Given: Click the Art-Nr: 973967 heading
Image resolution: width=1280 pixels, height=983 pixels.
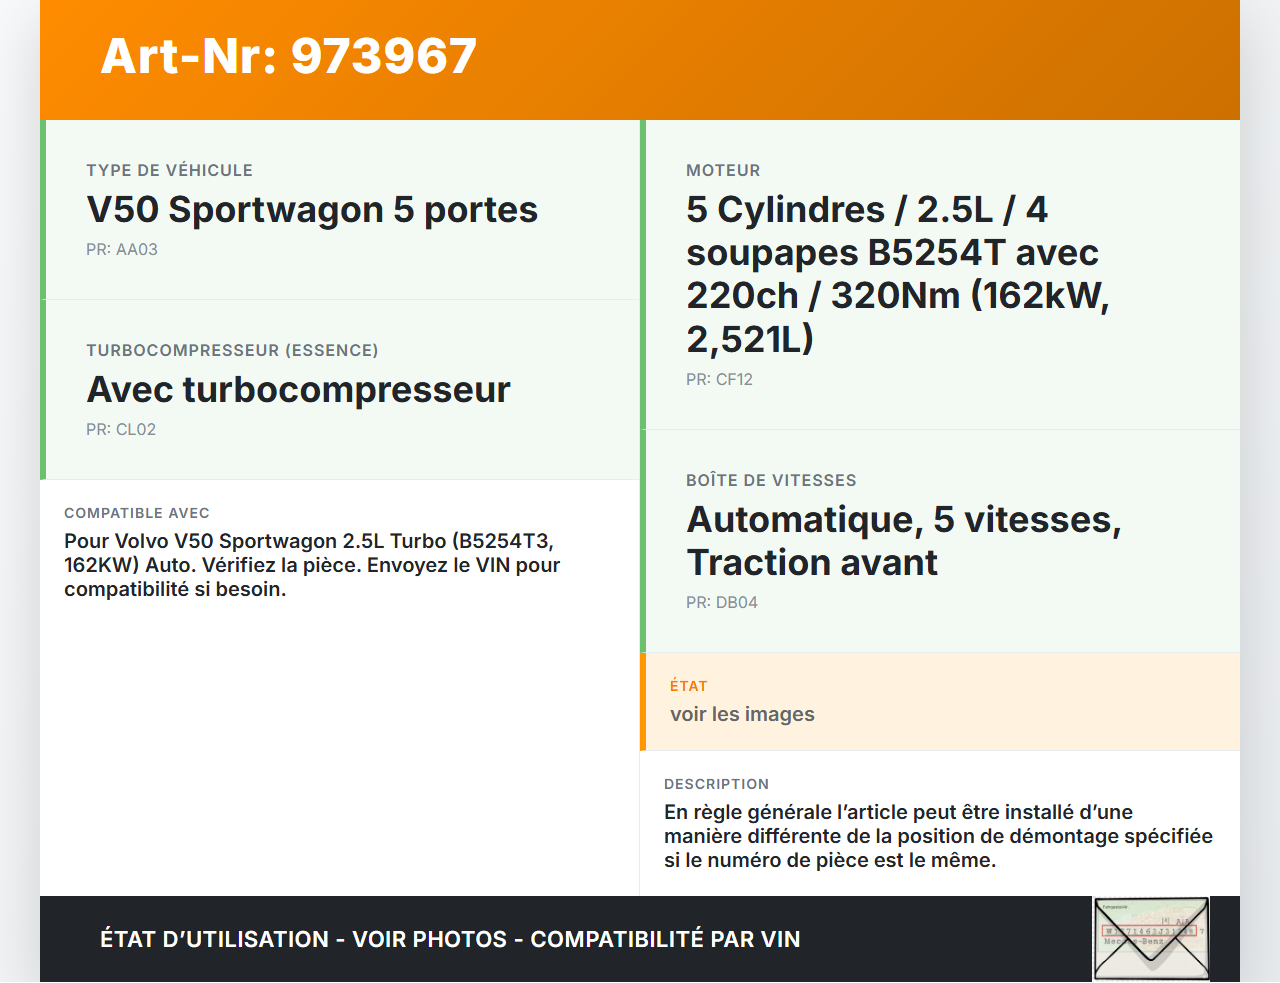Looking at the screenshot, I should (289, 56).
